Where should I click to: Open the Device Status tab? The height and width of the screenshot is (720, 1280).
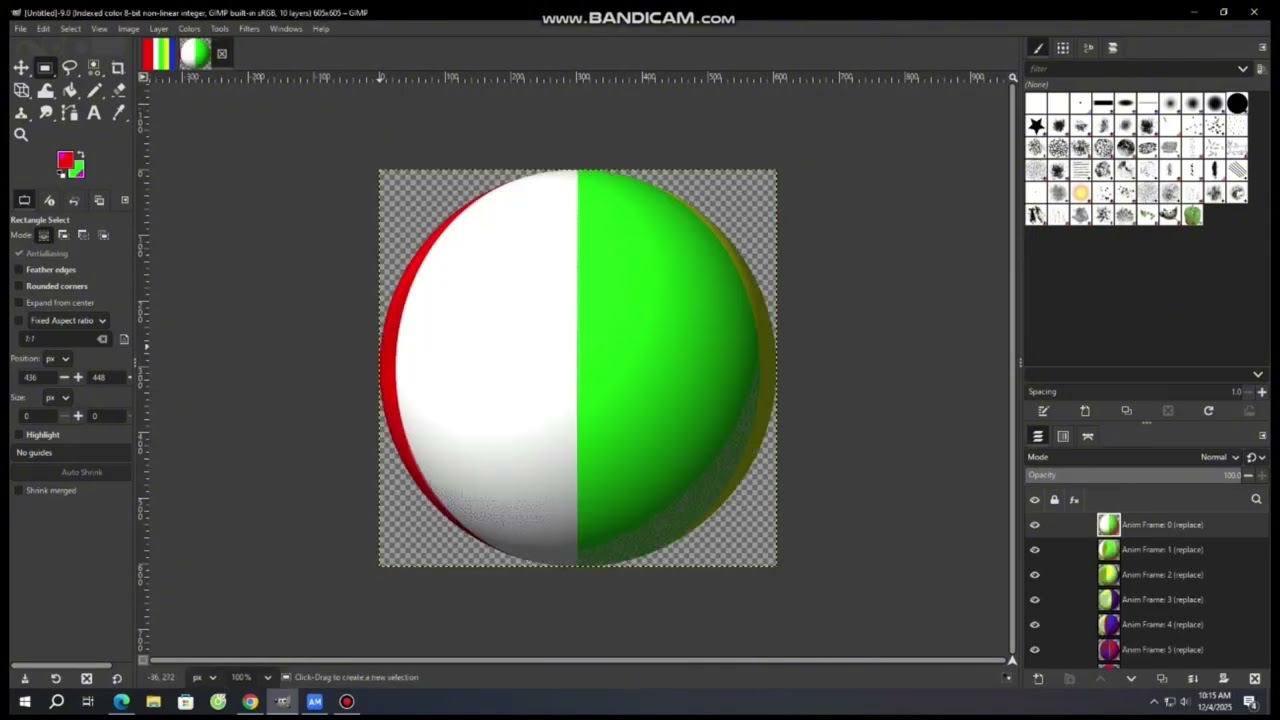pos(49,200)
